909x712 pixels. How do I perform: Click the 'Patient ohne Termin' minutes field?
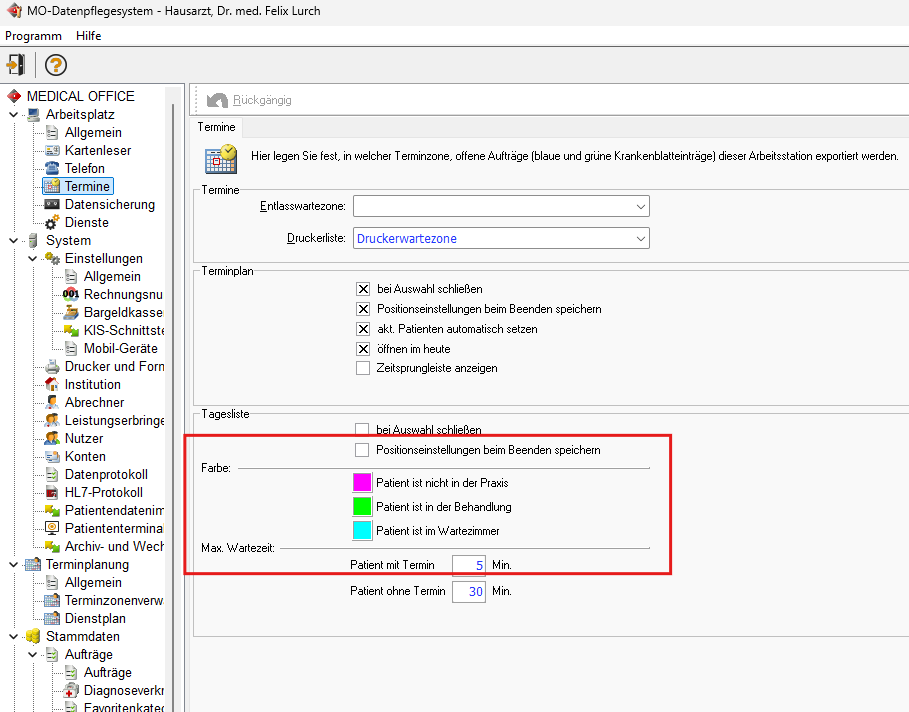coord(467,591)
